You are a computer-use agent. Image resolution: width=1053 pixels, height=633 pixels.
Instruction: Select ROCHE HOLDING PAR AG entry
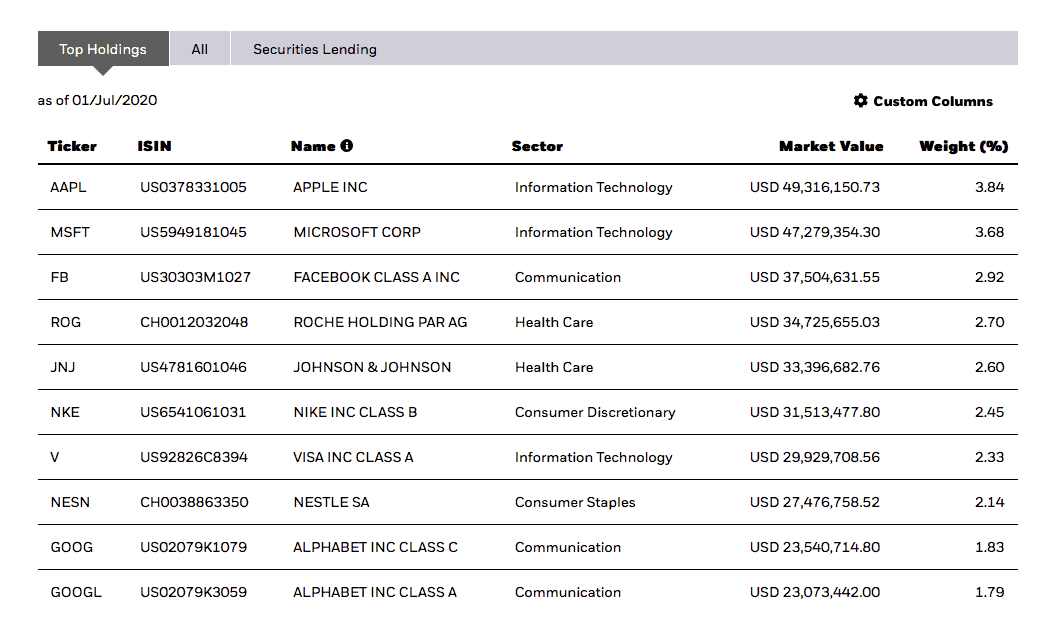pyautogui.click(x=380, y=322)
